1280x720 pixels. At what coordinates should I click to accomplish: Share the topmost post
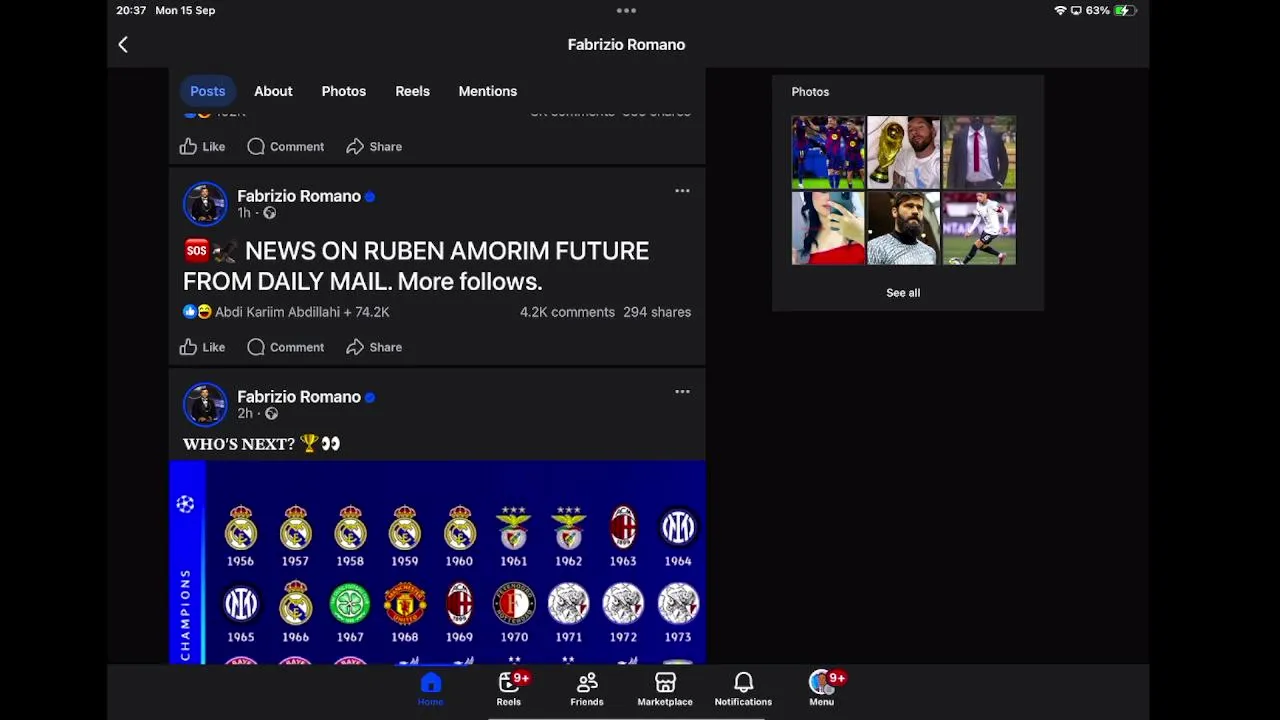click(374, 146)
